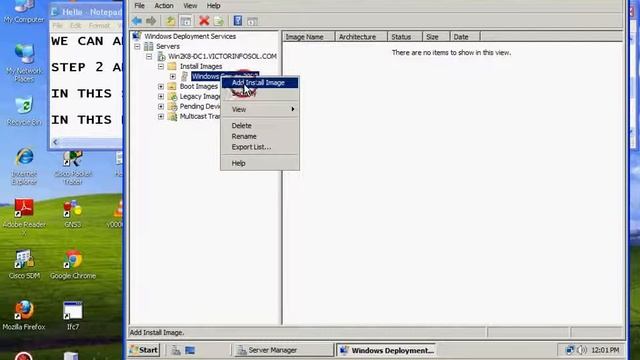Expand the Boot Images node
640x360 pixels.
point(161,86)
